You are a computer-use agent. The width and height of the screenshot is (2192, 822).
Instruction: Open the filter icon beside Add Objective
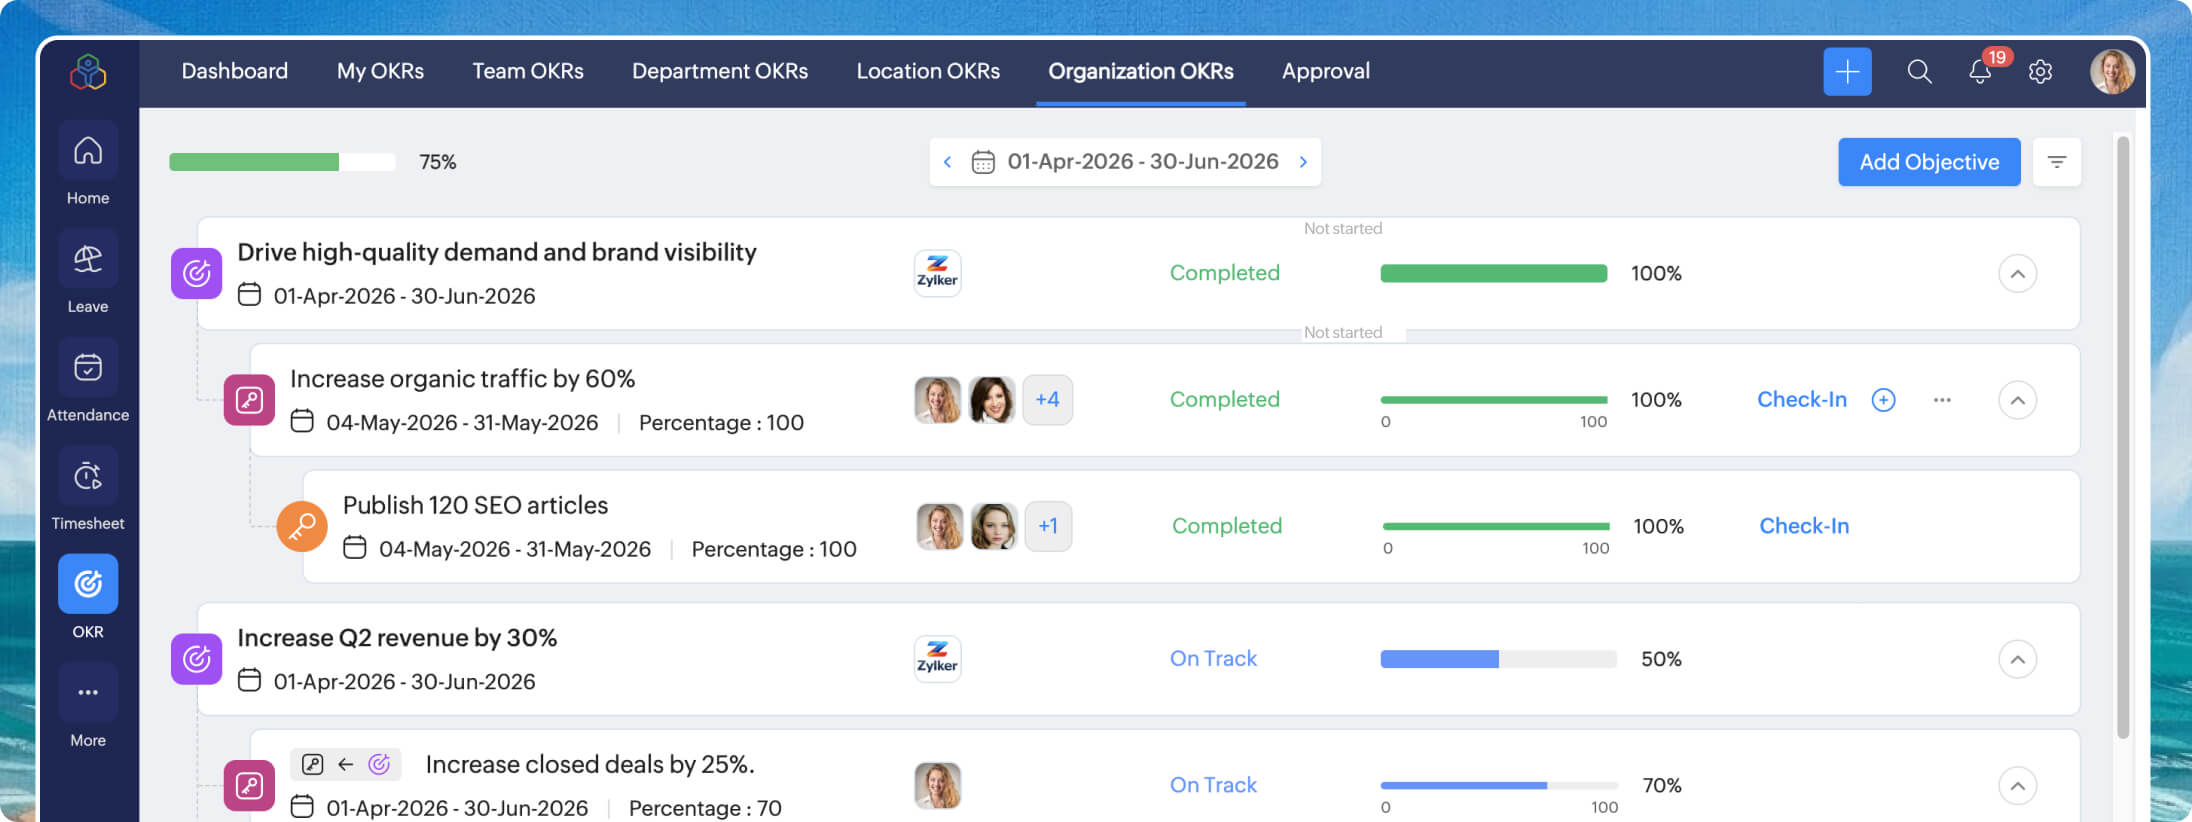(x=2057, y=162)
